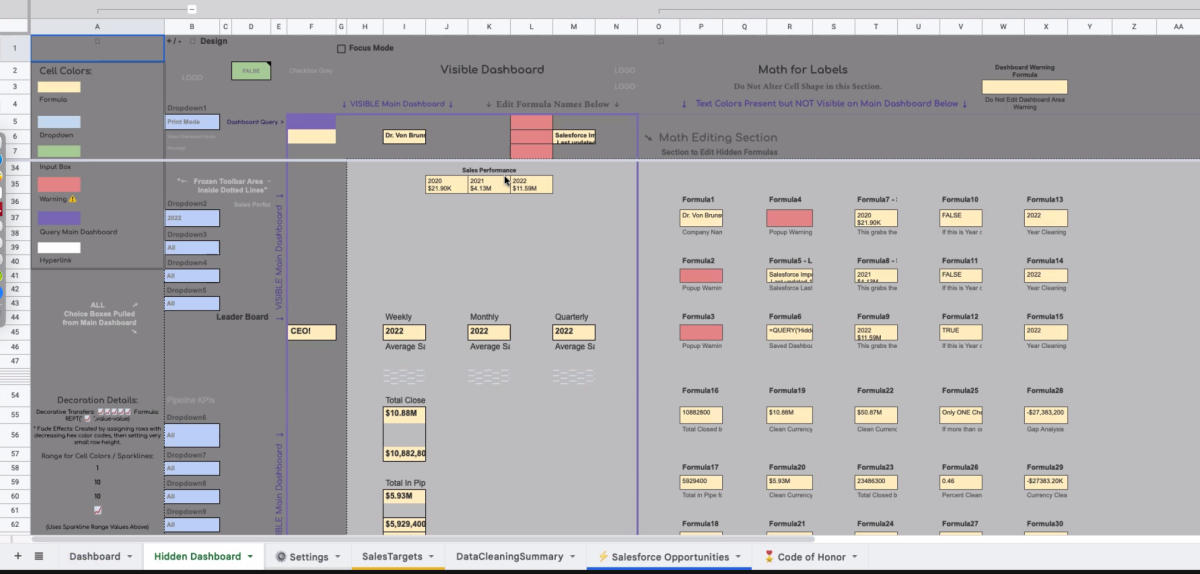Collapse column group with minus button
Image resolution: width=1200 pixels, height=574 pixels.
point(192,9)
